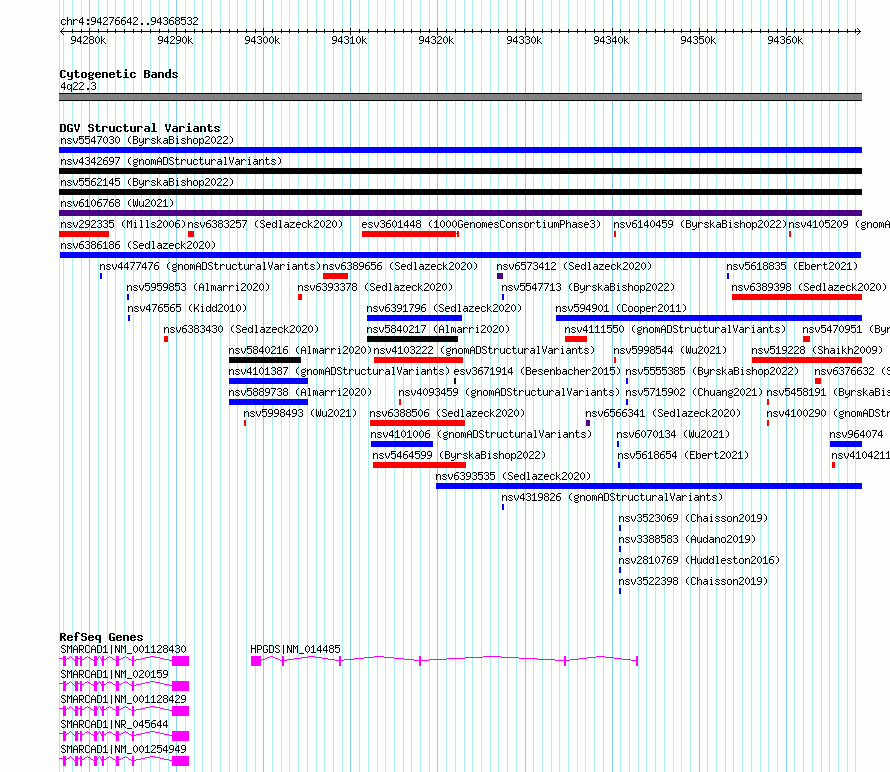Click the Cytogenetic Bands track title
Image resolution: width=890 pixels, height=772 pixels.
pos(119,74)
